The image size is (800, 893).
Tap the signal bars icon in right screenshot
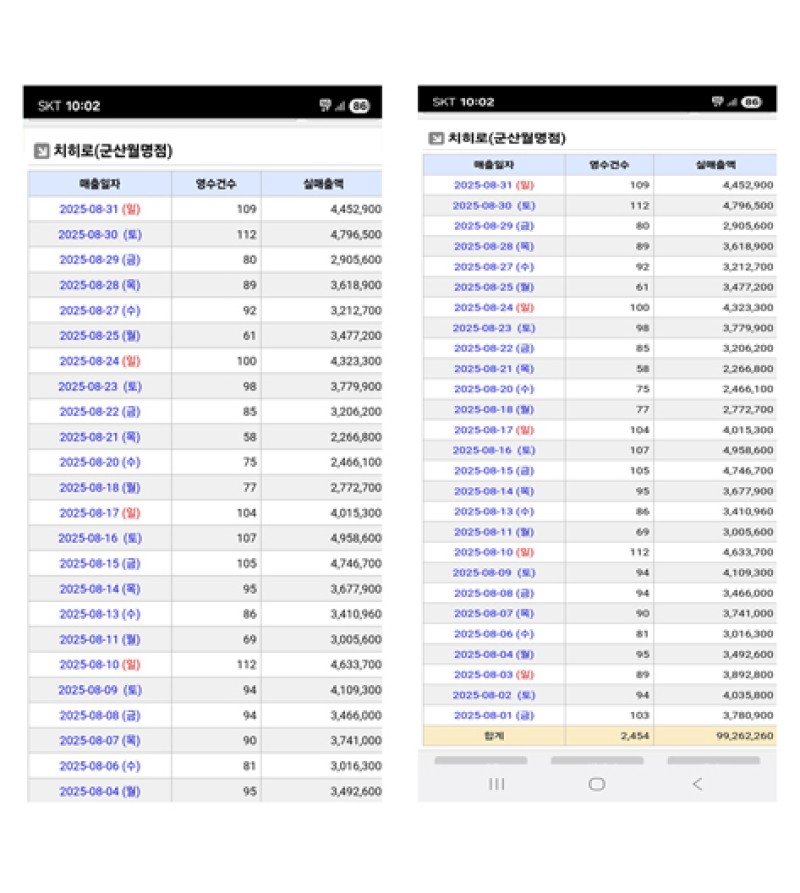pyautogui.click(x=732, y=103)
